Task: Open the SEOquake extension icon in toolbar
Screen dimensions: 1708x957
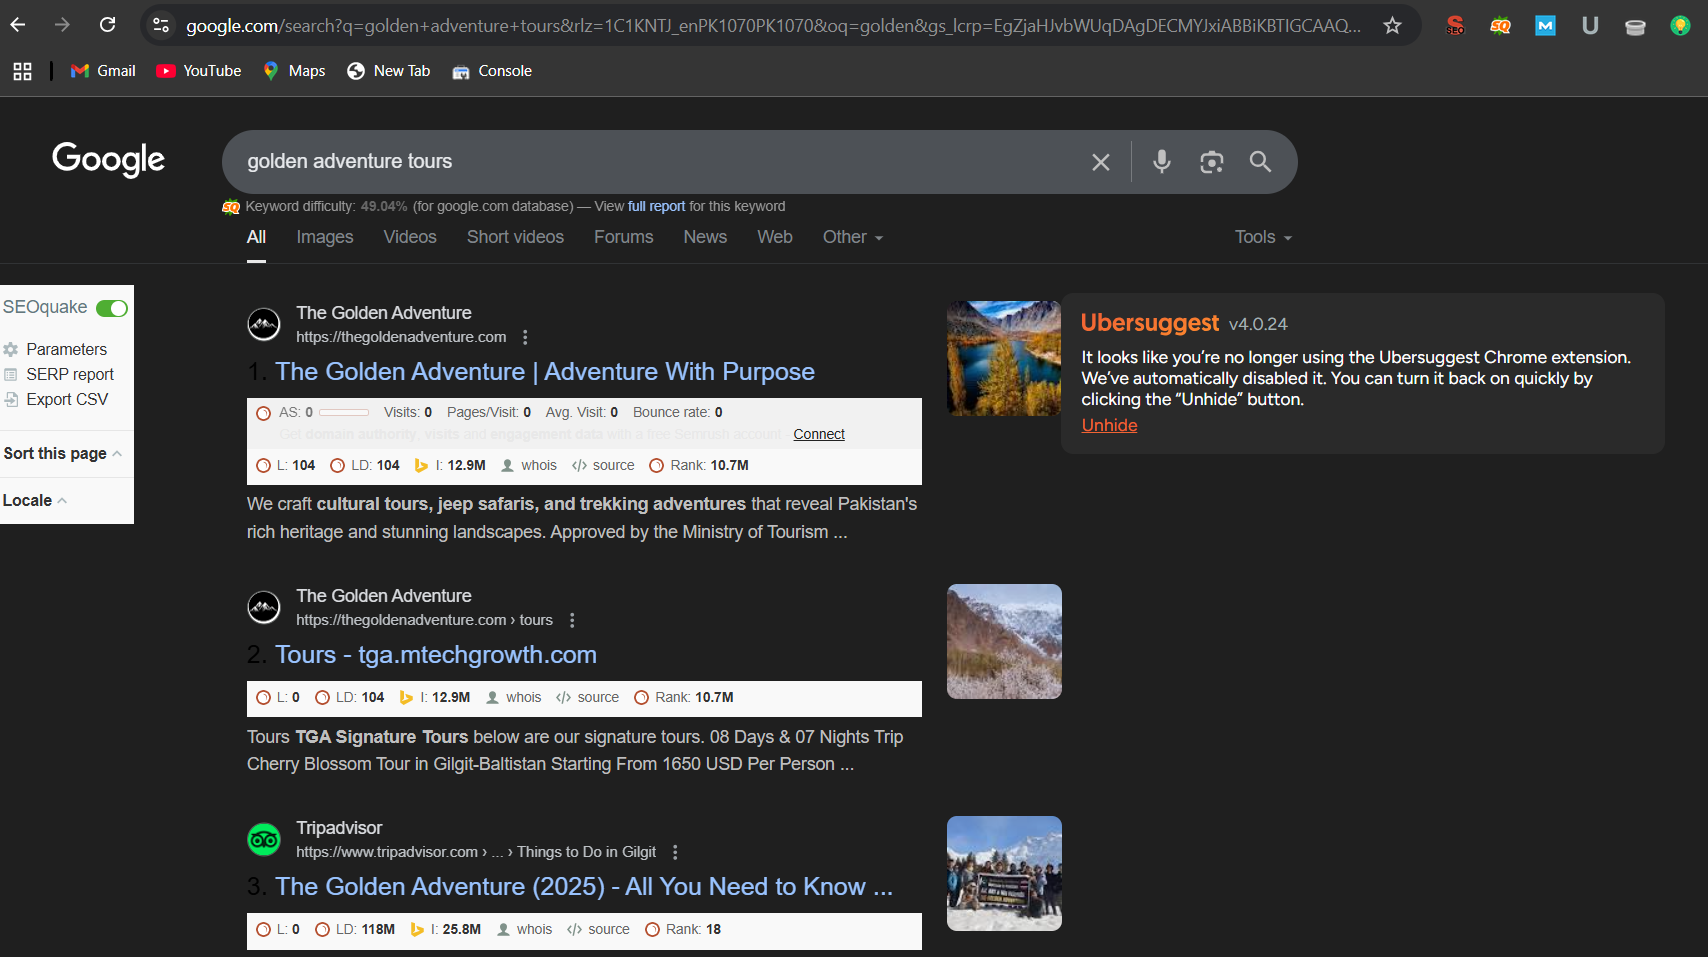Action: [1500, 26]
